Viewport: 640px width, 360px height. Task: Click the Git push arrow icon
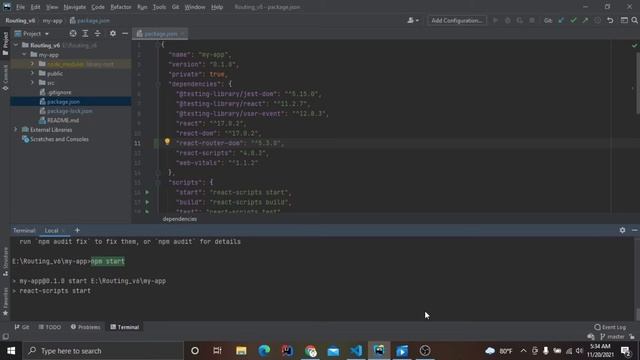(x=585, y=20)
